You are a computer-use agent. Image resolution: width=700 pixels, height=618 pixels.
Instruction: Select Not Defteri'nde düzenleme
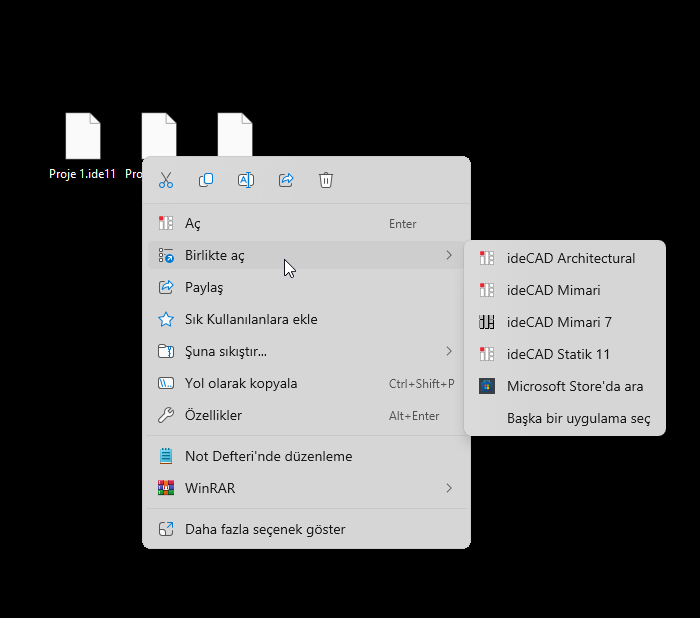tap(306, 456)
